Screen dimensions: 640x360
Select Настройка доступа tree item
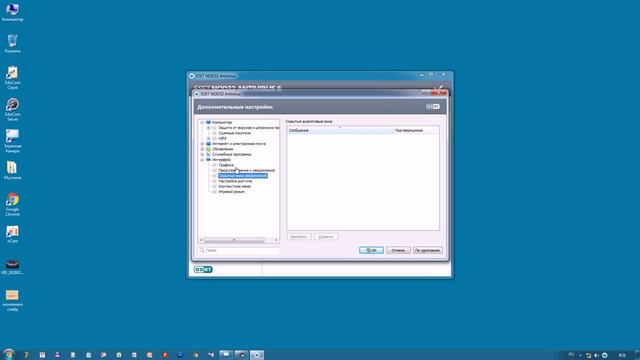(235, 181)
